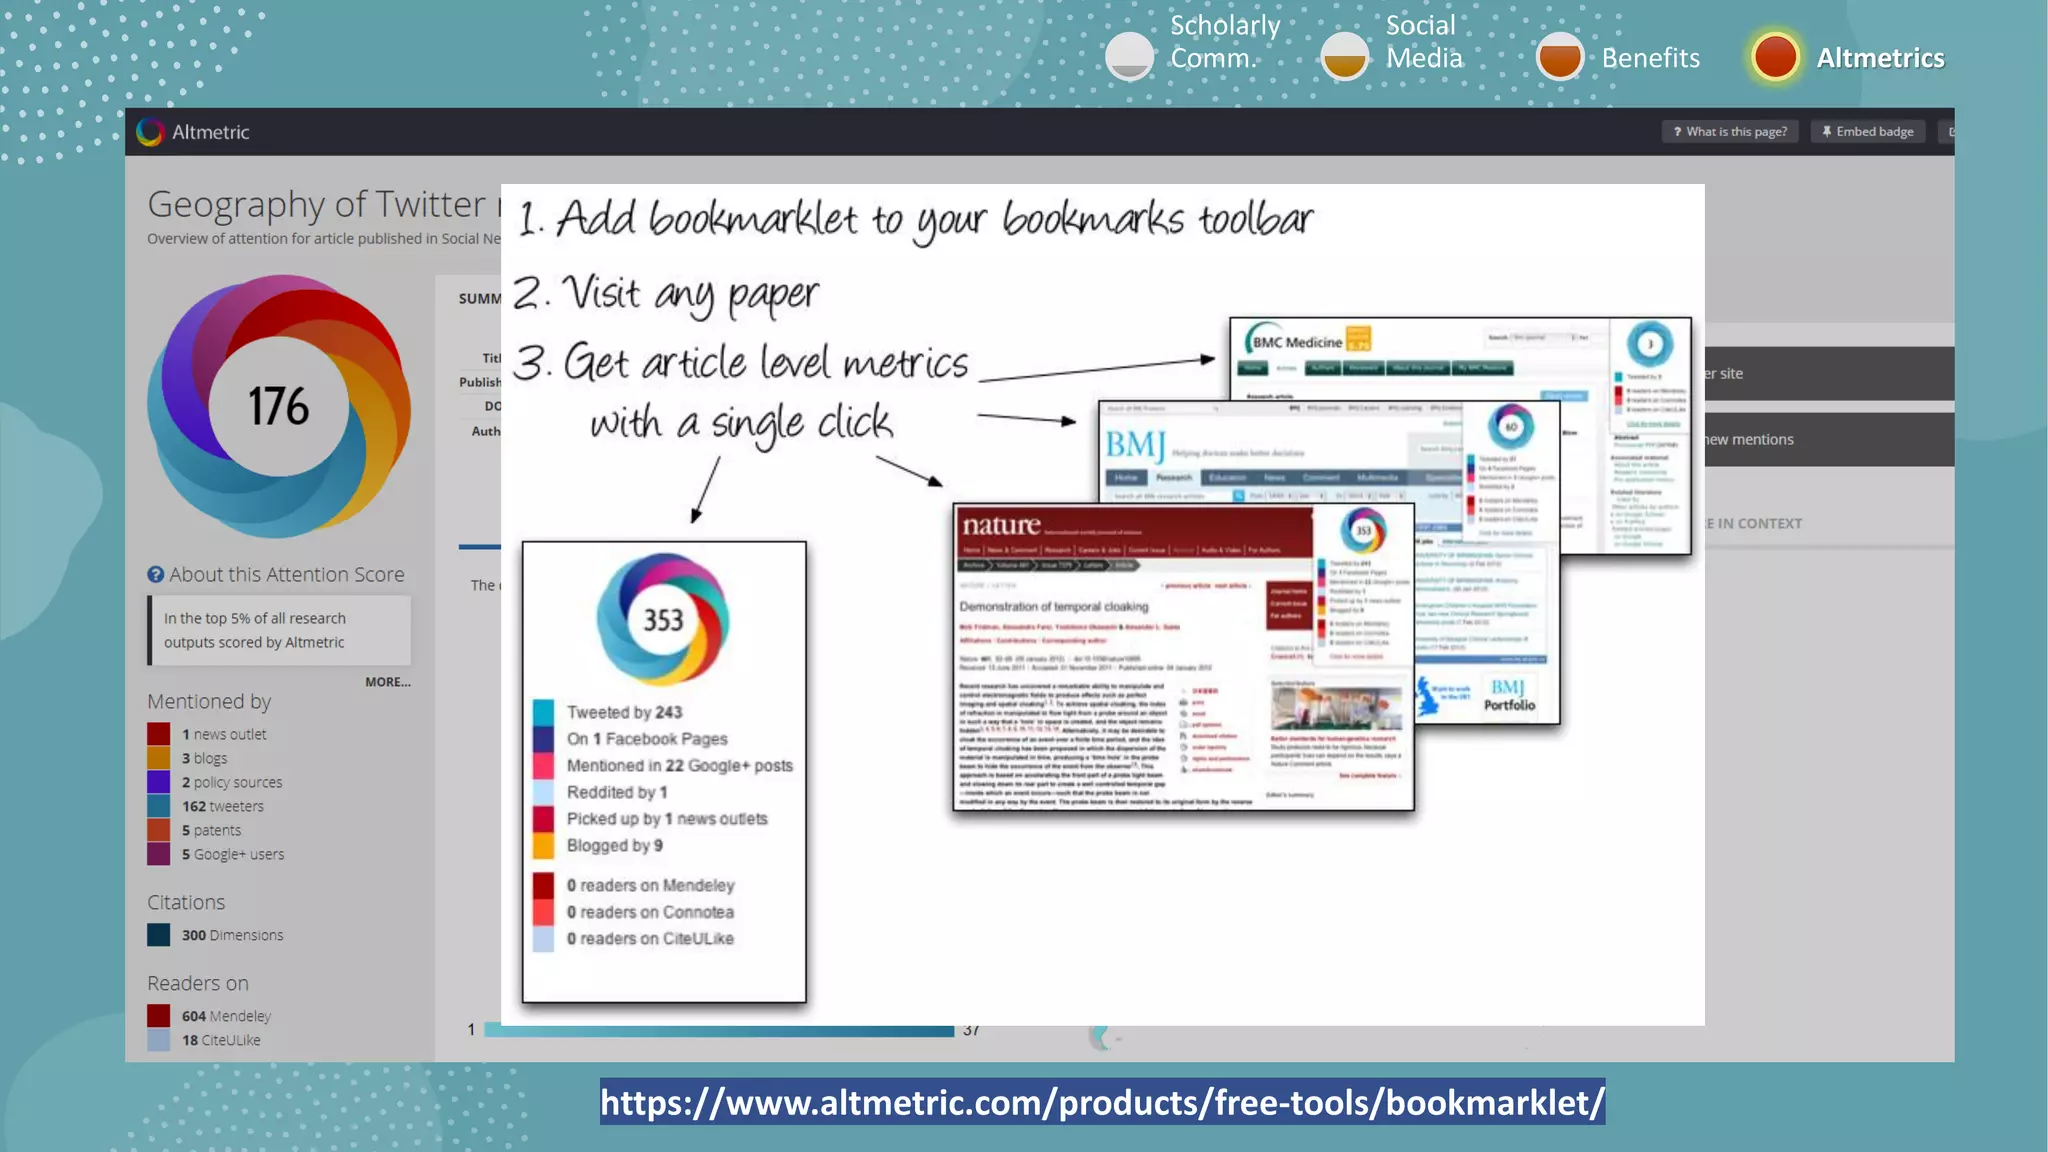Open the 'What is this page?' button
This screenshot has height=1152, width=2048.
point(1730,132)
